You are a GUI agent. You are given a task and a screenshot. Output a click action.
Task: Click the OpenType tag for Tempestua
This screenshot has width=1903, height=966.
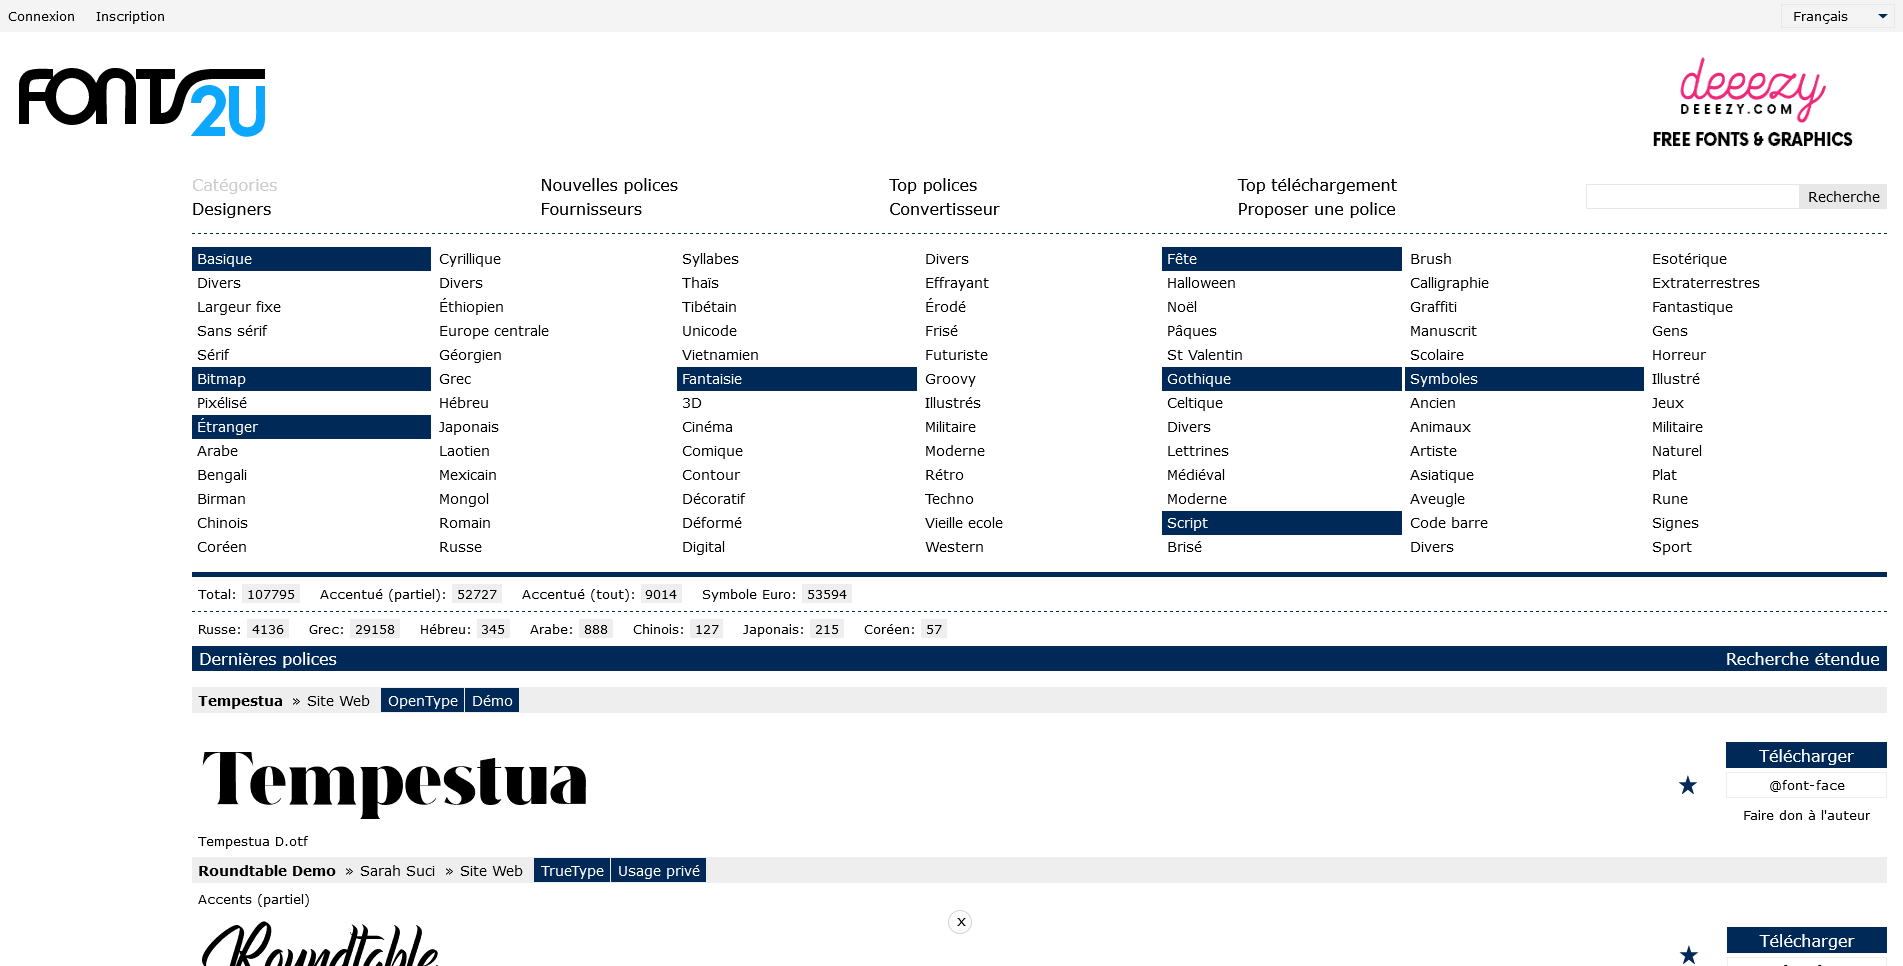(x=422, y=701)
